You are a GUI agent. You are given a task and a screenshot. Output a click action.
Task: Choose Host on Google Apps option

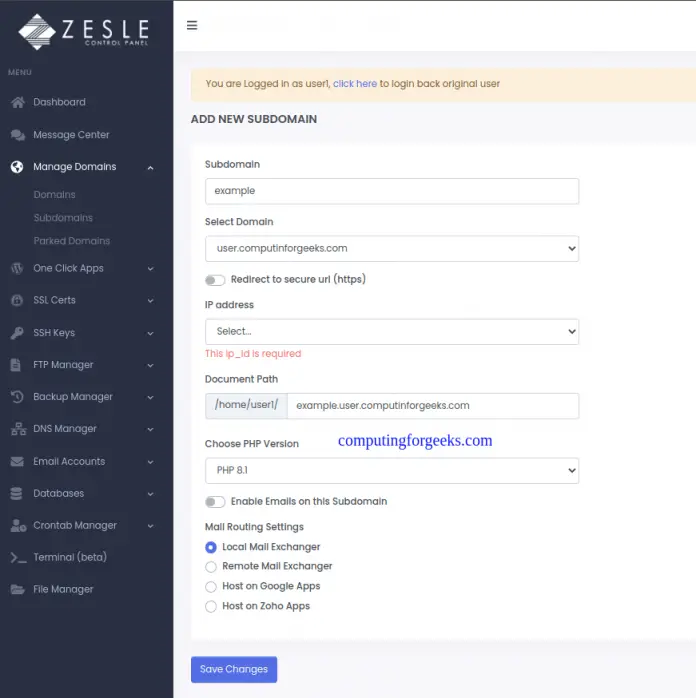(x=211, y=587)
